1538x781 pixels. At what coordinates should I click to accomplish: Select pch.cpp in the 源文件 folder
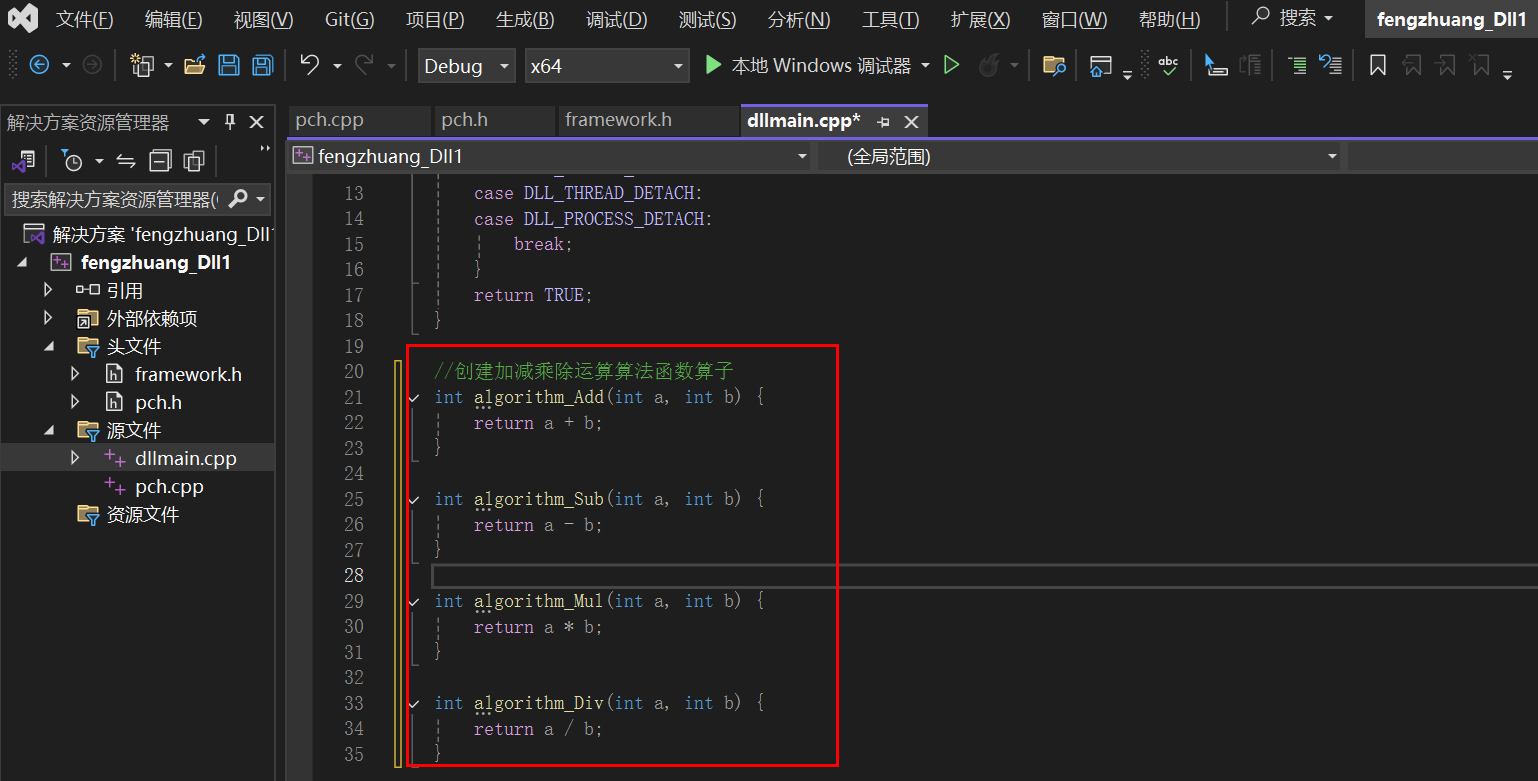point(169,486)
